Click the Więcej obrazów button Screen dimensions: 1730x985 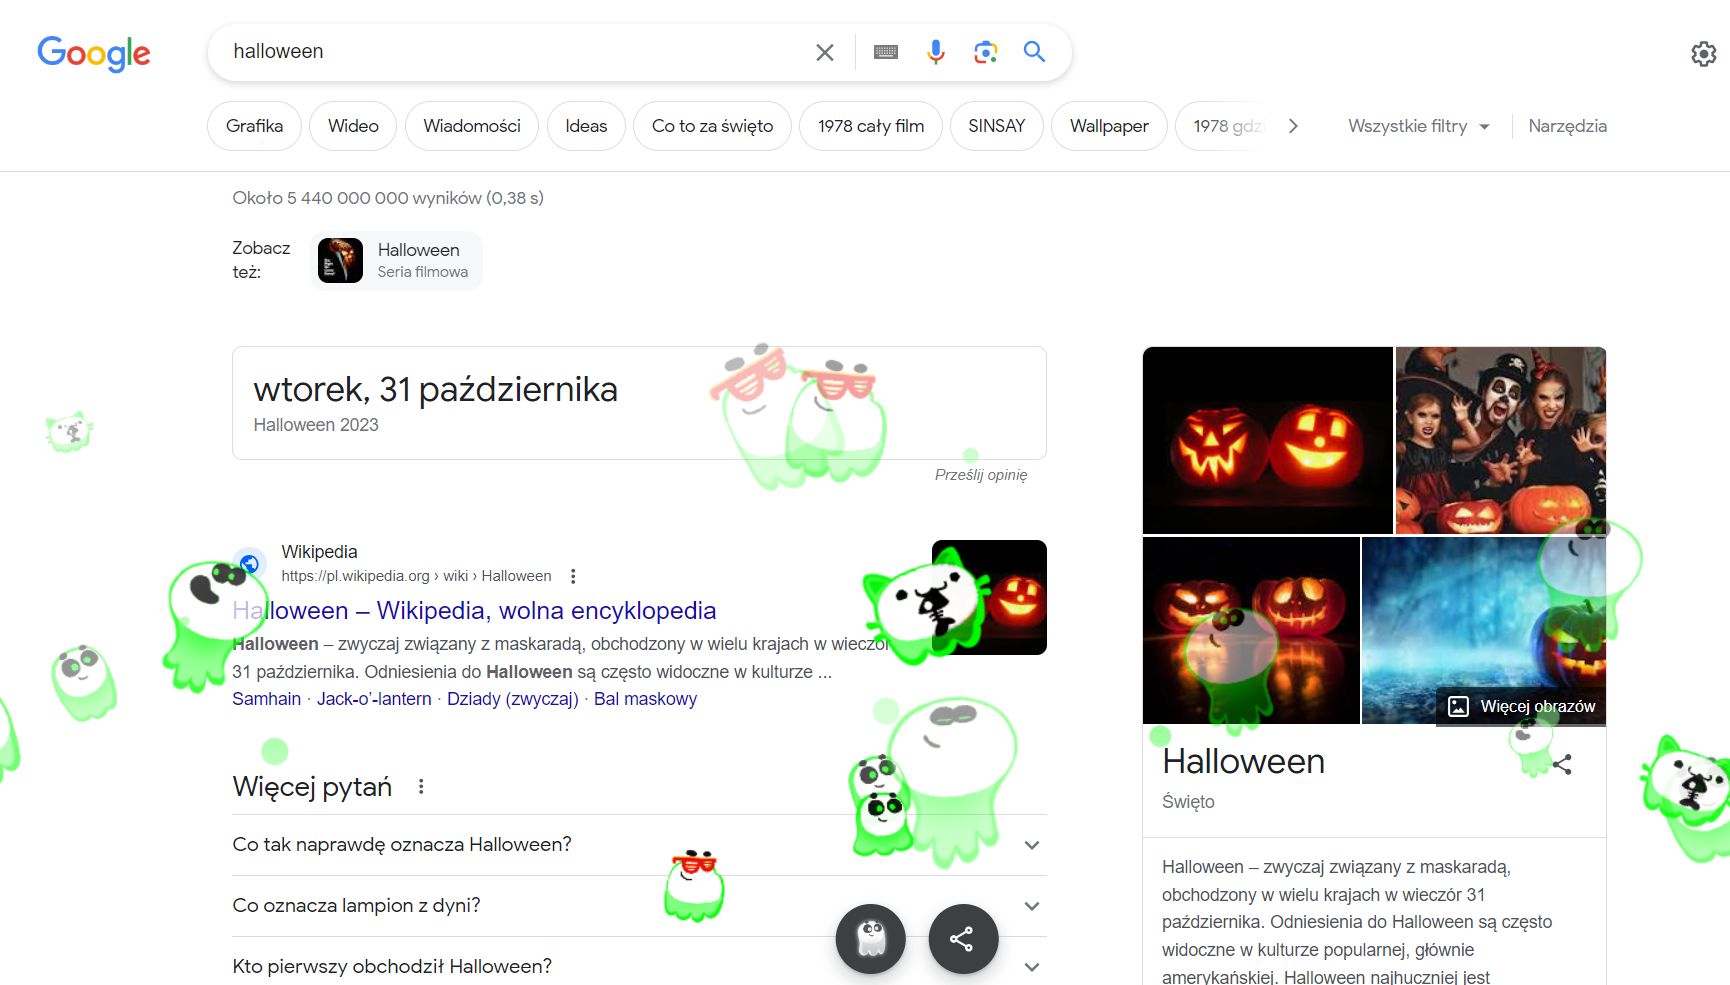(x=1521, y=706)
